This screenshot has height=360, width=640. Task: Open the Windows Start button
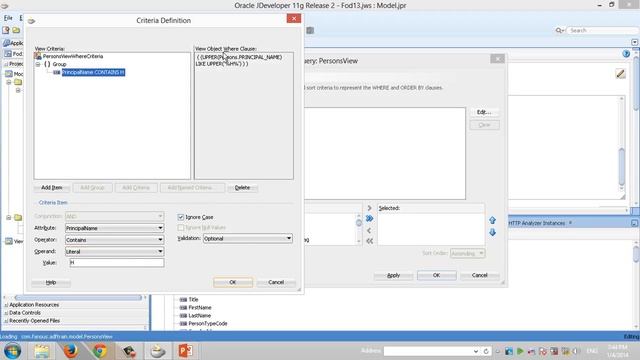pyautogui.click(x=12, y=351)
